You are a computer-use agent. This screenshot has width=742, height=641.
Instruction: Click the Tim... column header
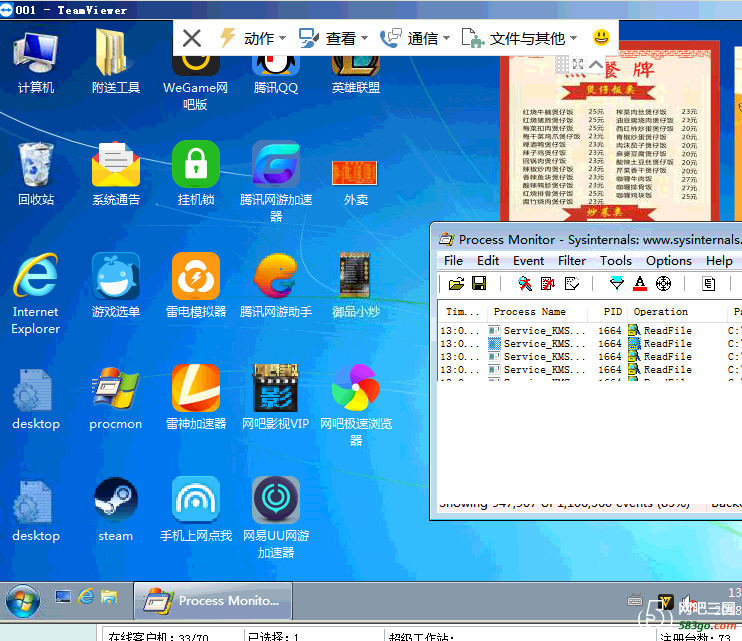click(462, 312)
